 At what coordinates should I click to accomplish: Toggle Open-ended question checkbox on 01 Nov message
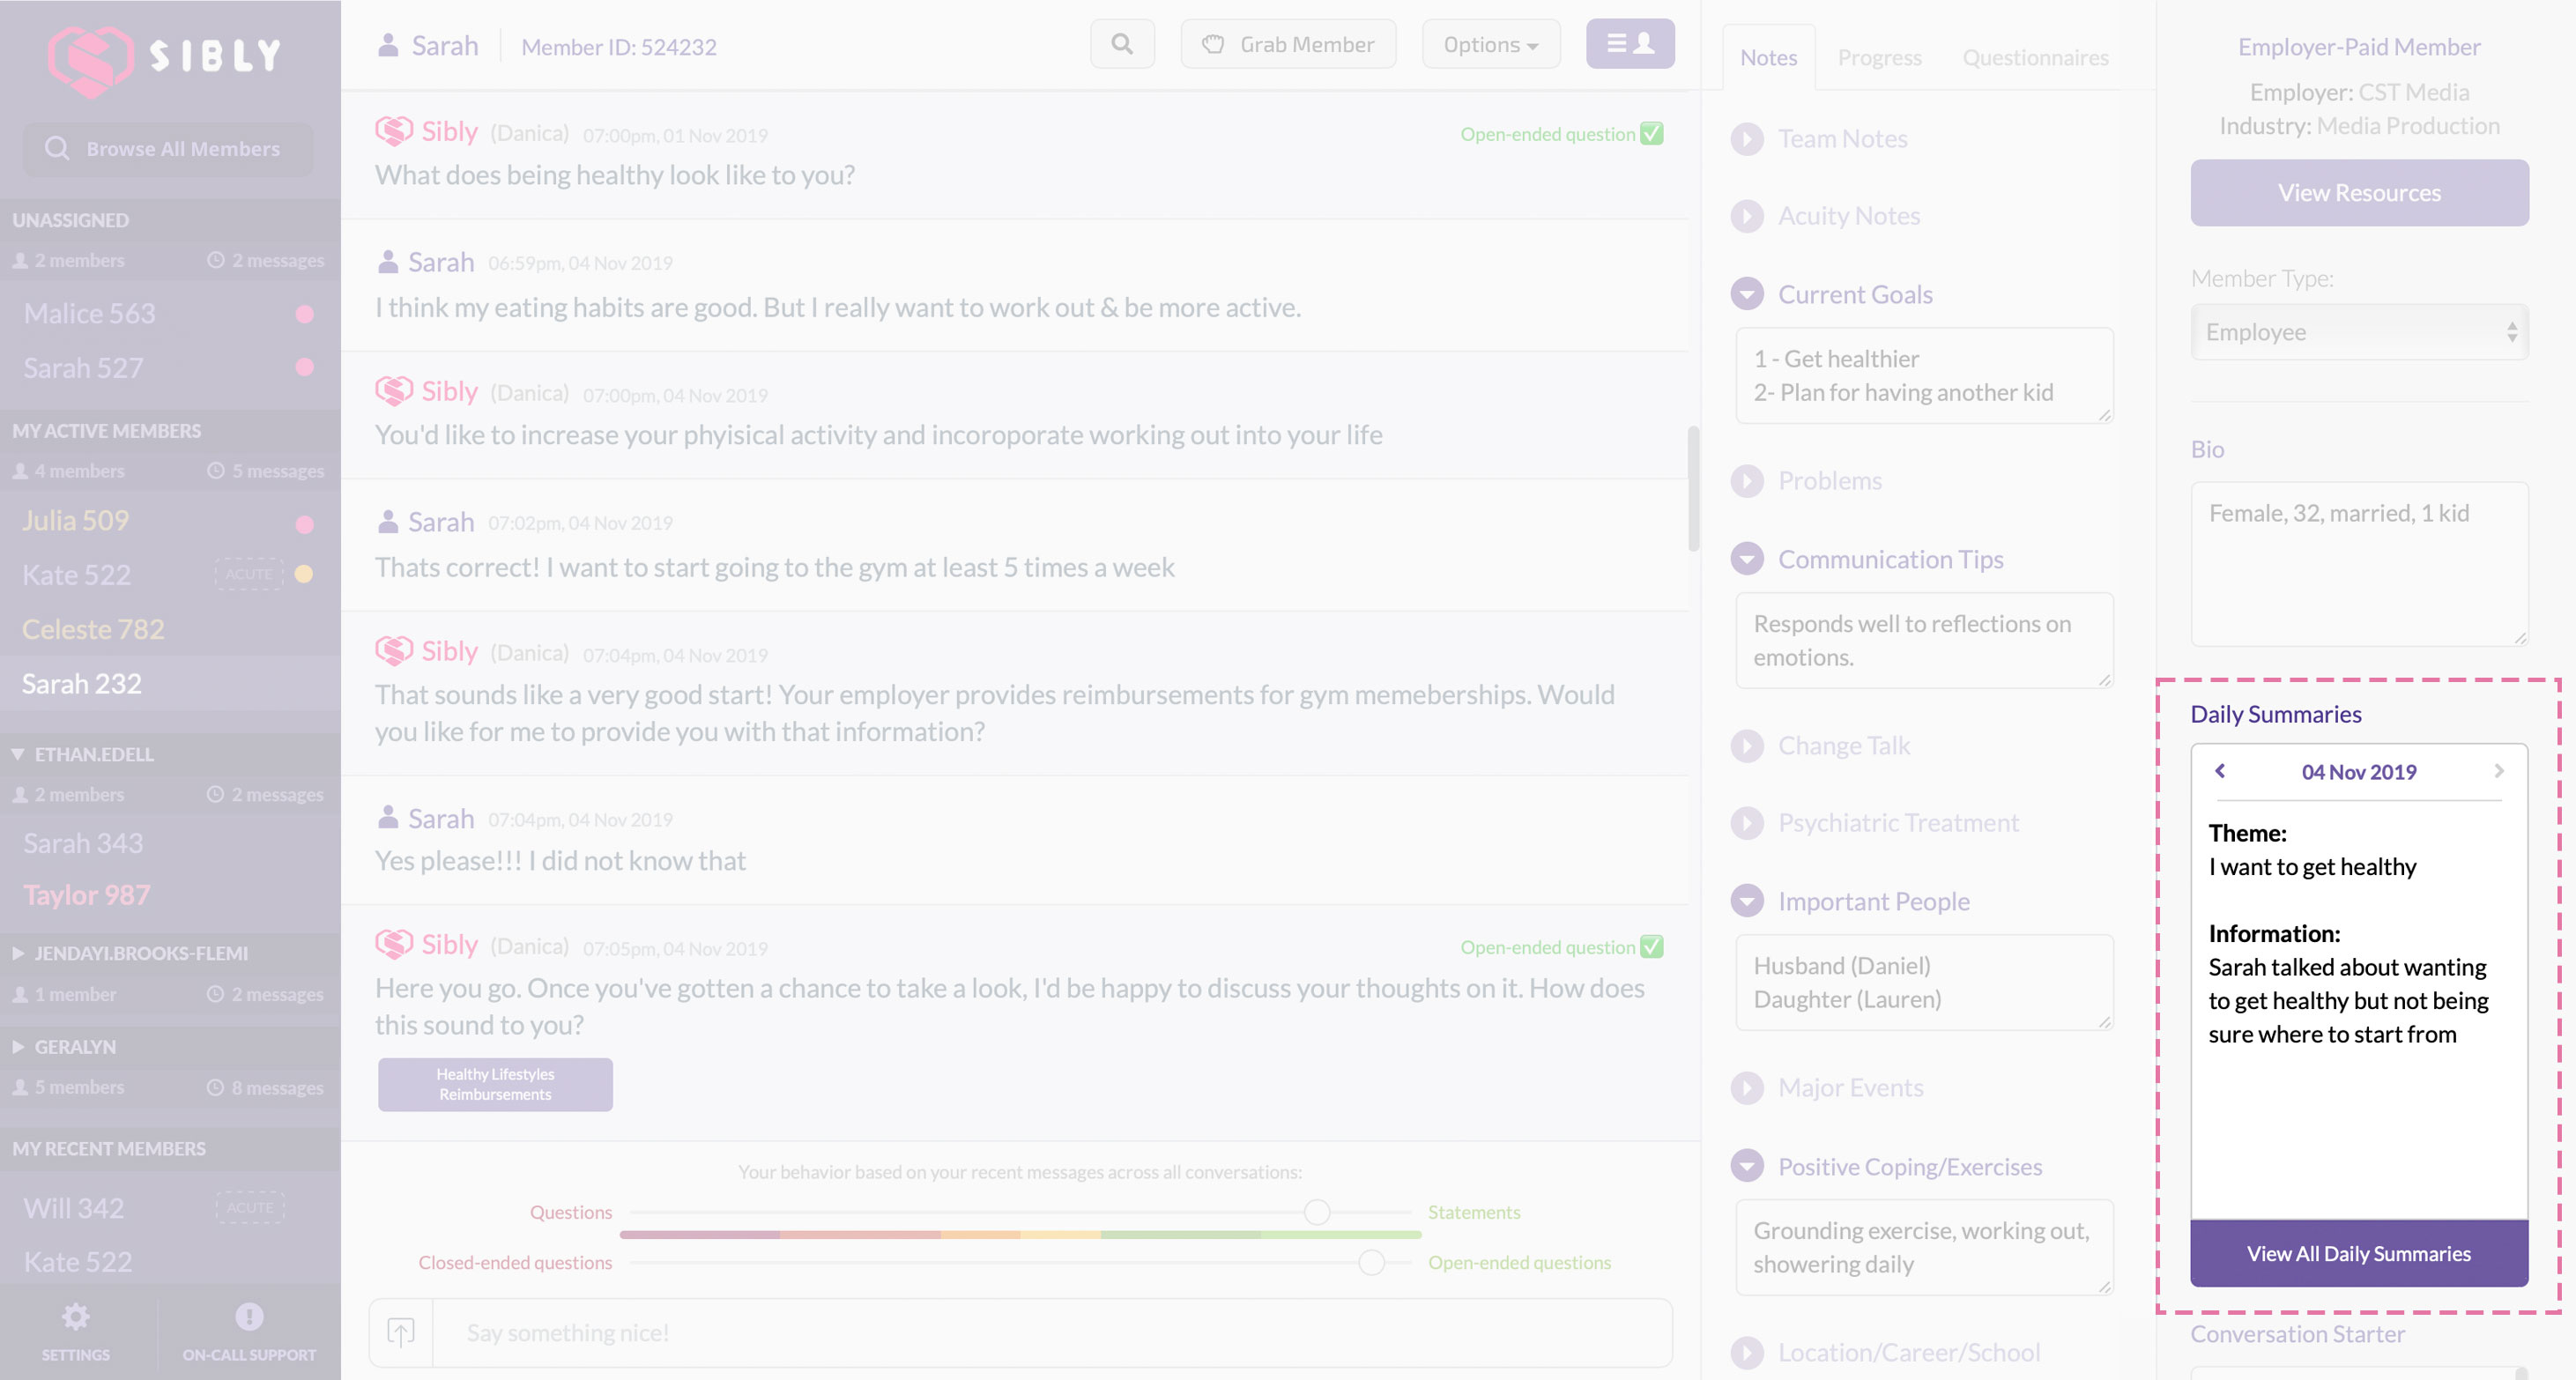[x=1652, y=133]
